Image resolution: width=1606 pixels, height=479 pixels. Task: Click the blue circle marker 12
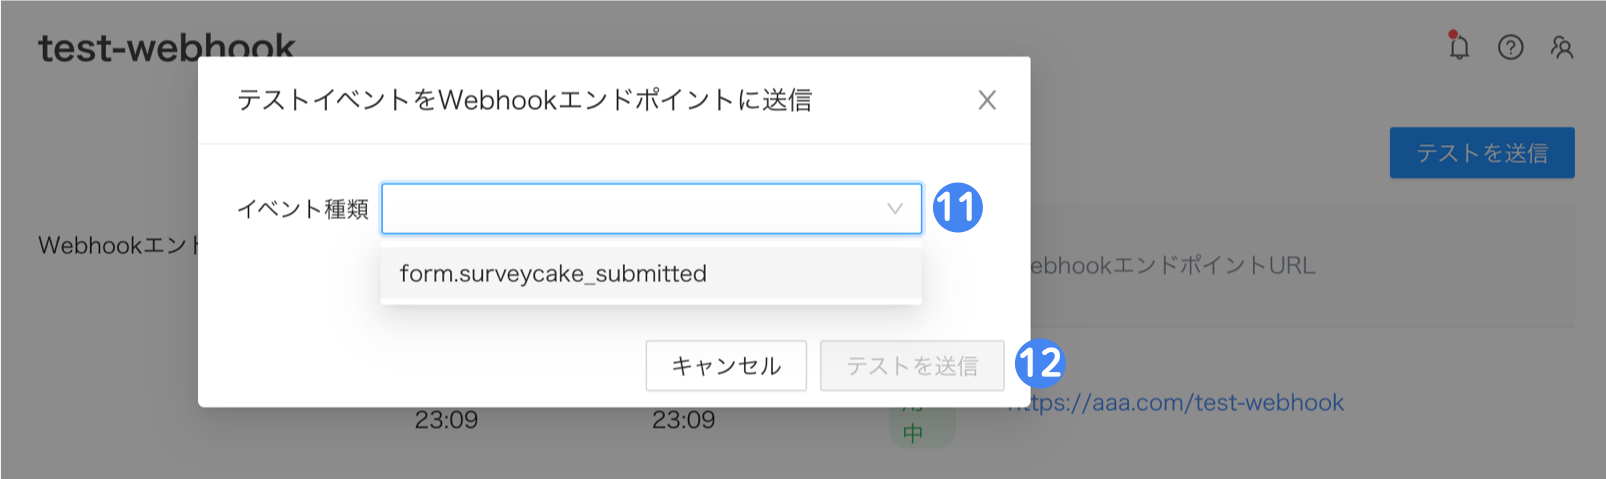(1040, 363)
